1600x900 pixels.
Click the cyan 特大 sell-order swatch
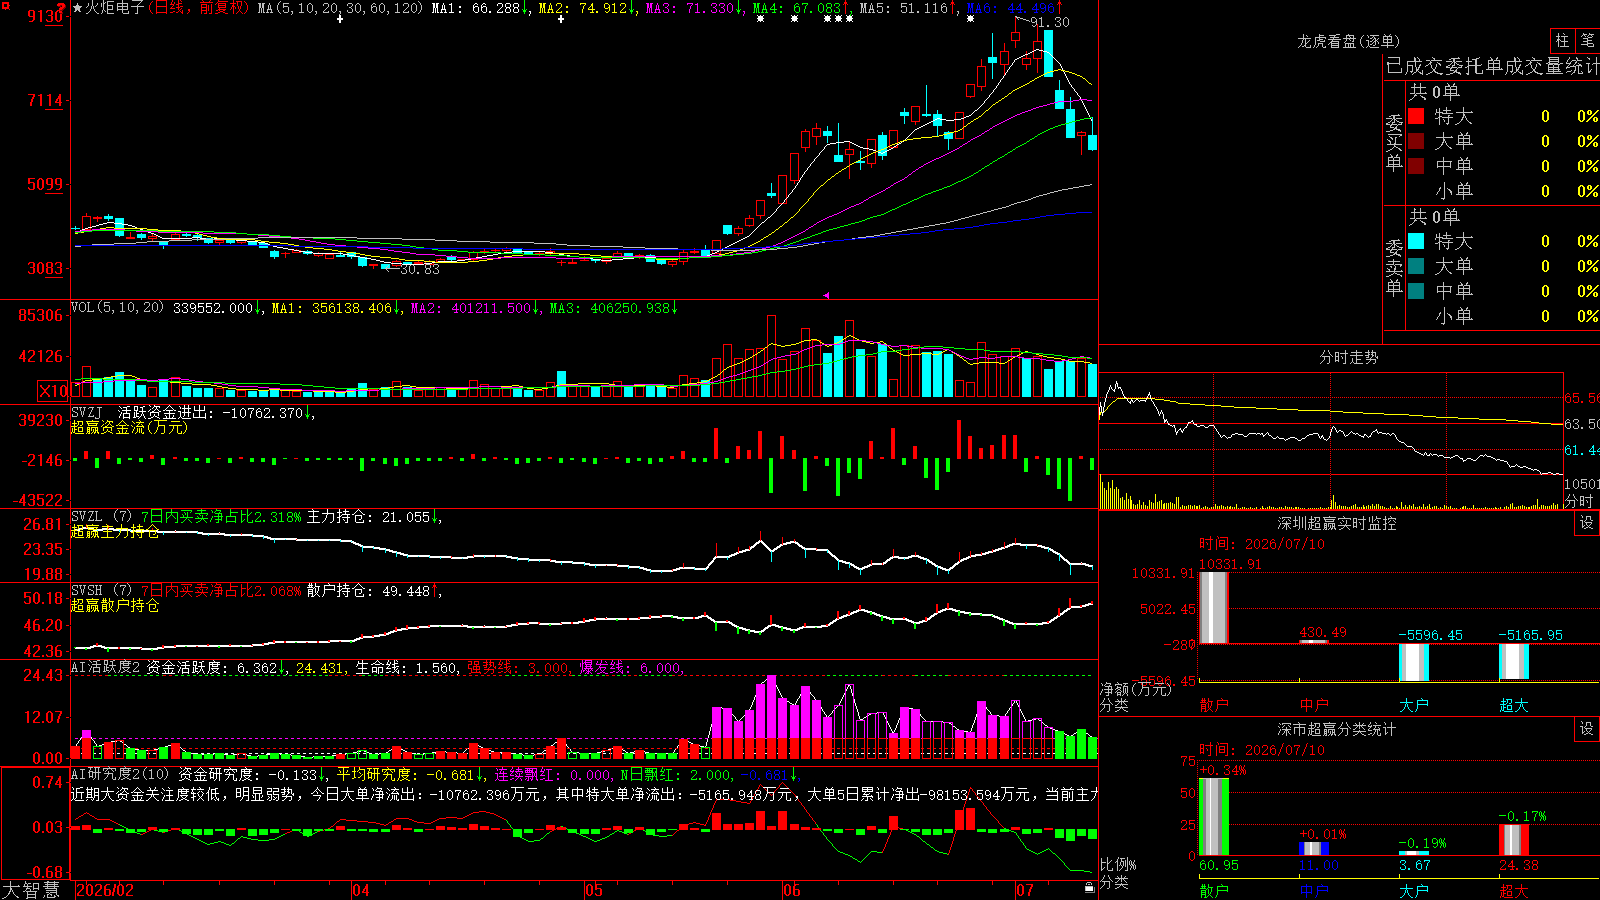1416,241
